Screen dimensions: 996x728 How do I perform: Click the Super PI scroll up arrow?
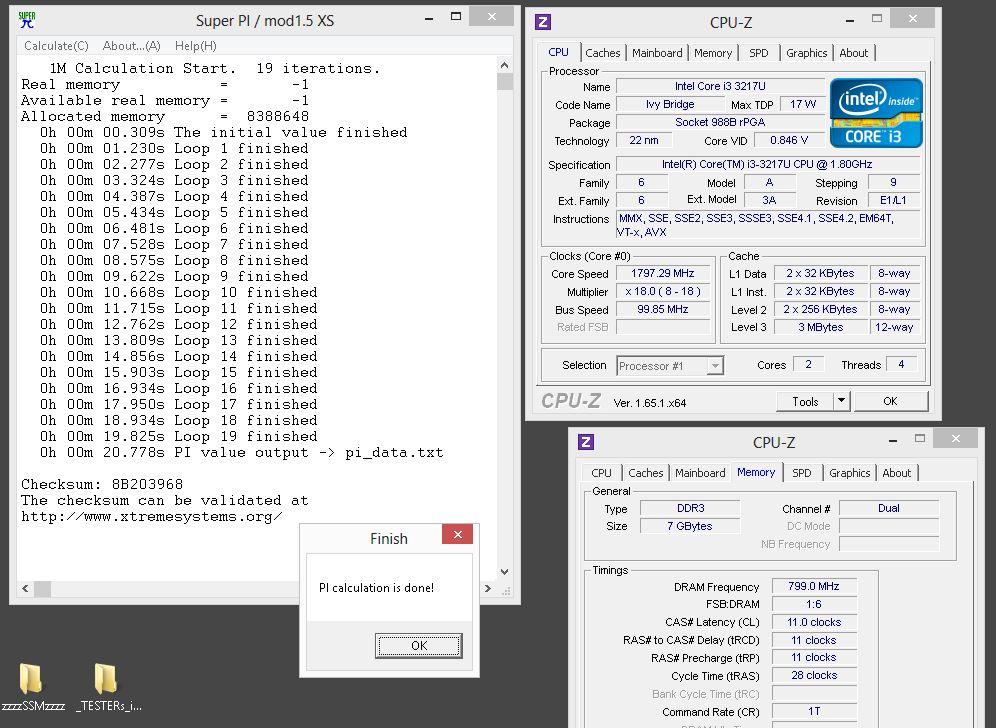coord(504,65)
